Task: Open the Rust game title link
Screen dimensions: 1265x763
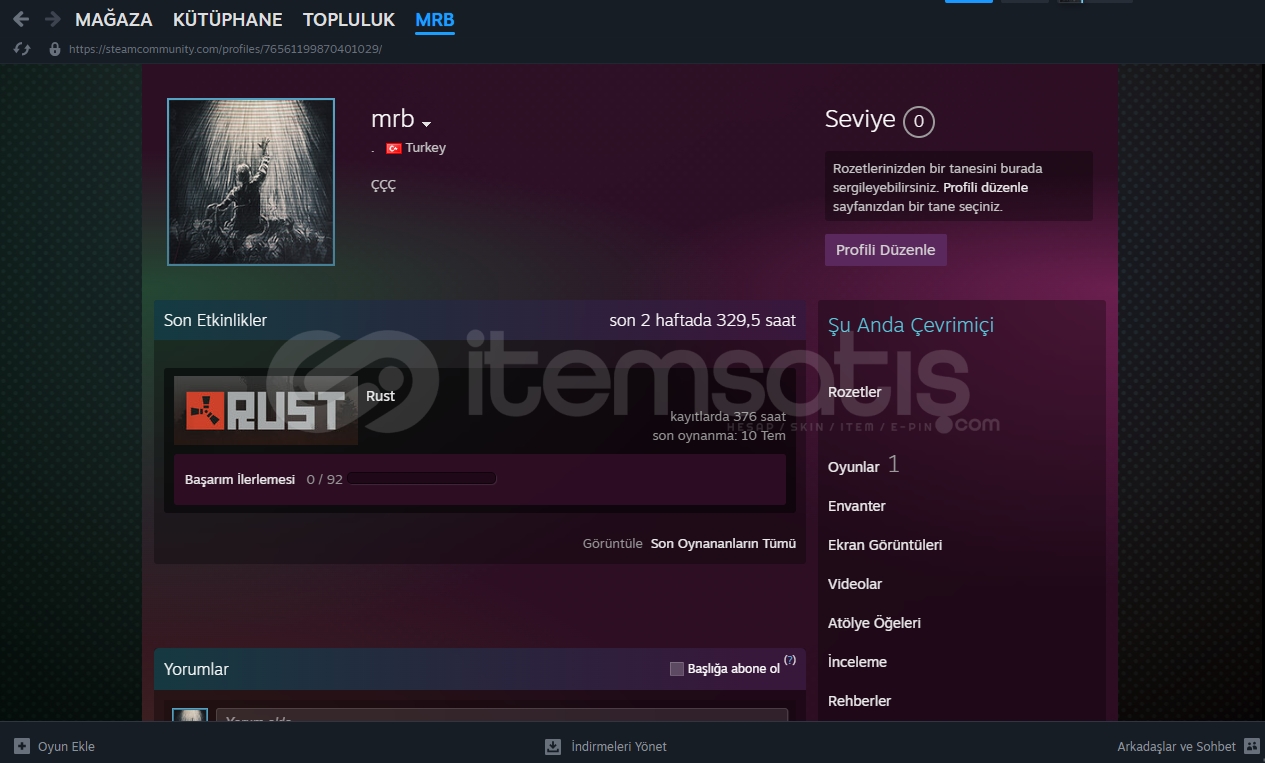Action: (380, 396)
